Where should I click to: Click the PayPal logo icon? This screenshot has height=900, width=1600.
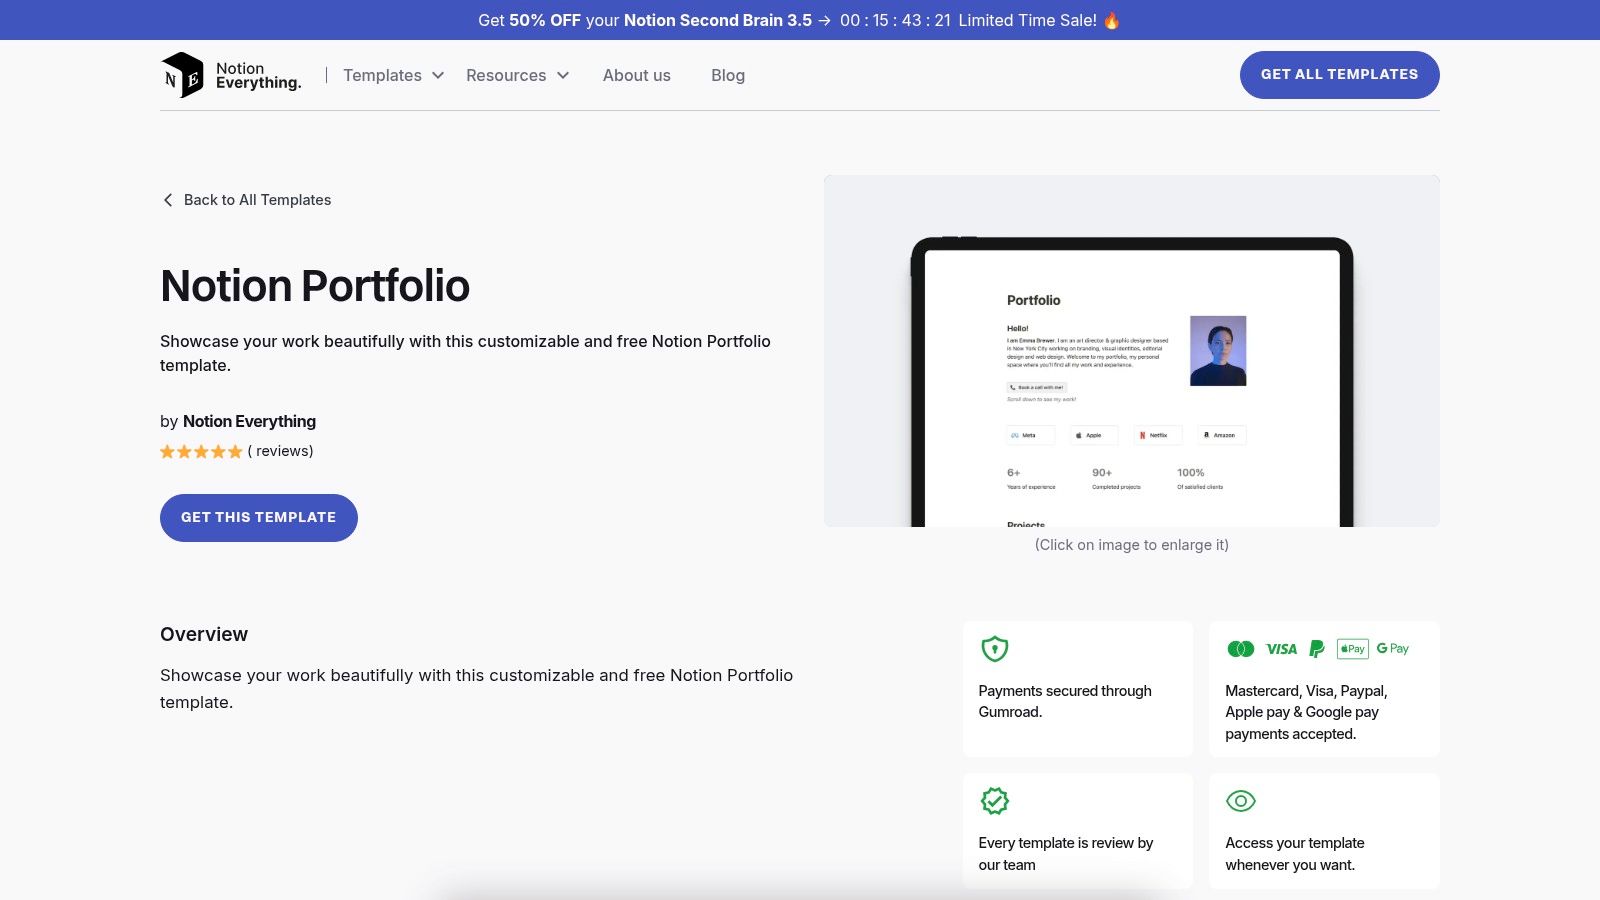click(x=1317, y=649)
